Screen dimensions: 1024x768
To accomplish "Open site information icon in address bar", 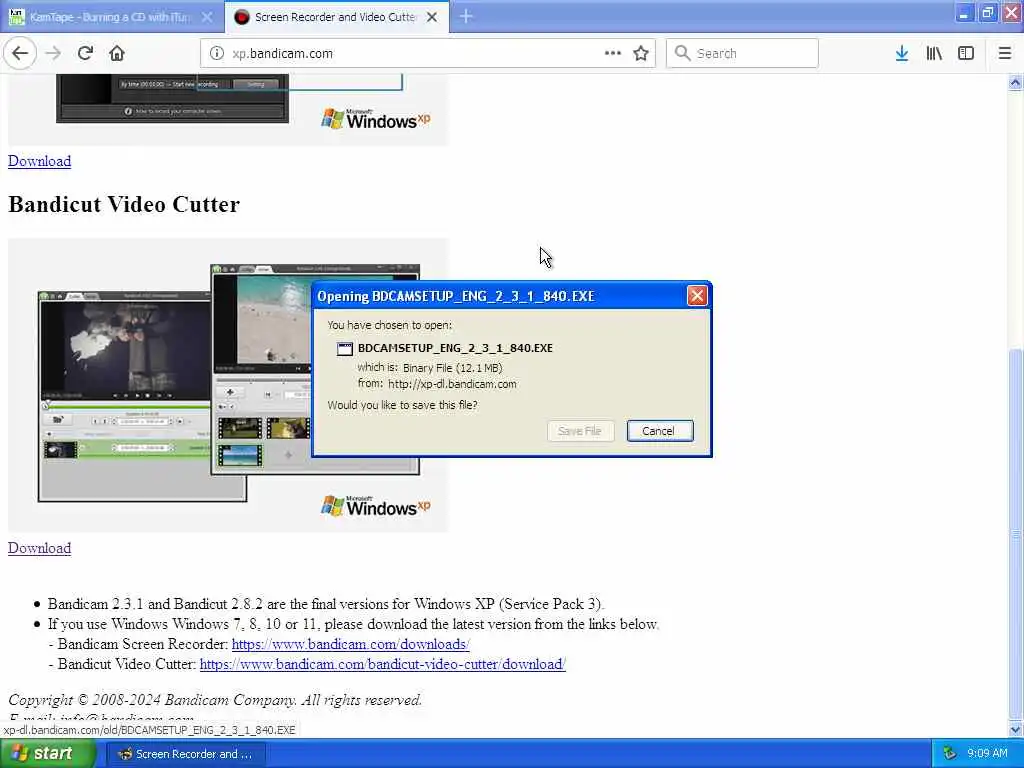I will point(217,54).
